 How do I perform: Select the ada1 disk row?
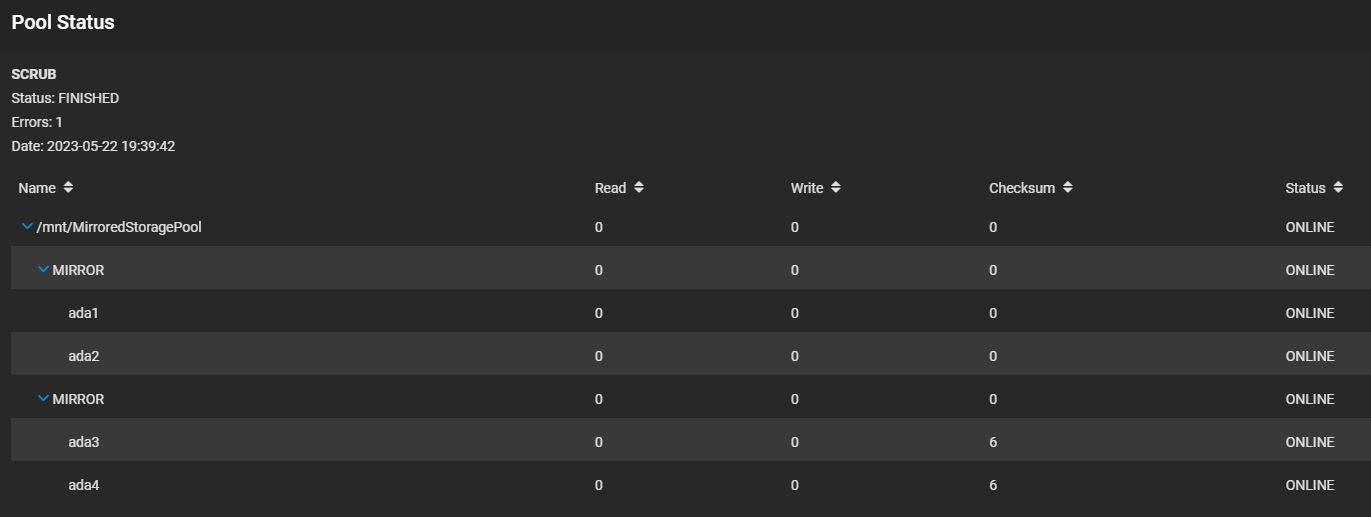(83, 313)
